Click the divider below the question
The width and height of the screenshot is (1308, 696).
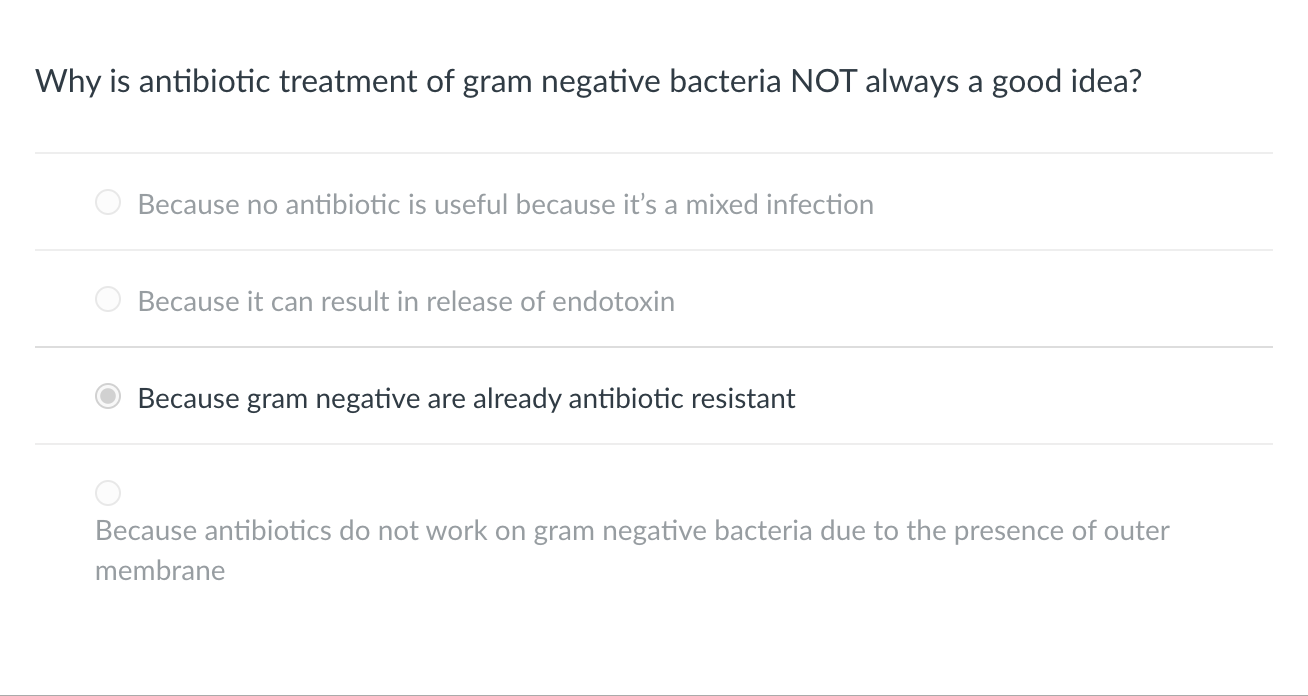(654, 152)
